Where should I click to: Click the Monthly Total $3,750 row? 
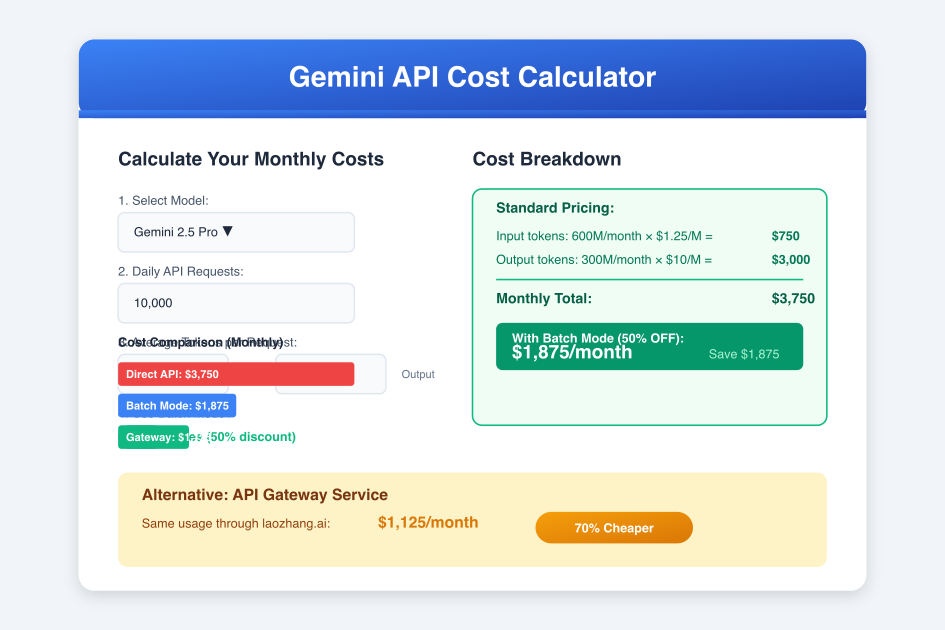click(649, 297)
